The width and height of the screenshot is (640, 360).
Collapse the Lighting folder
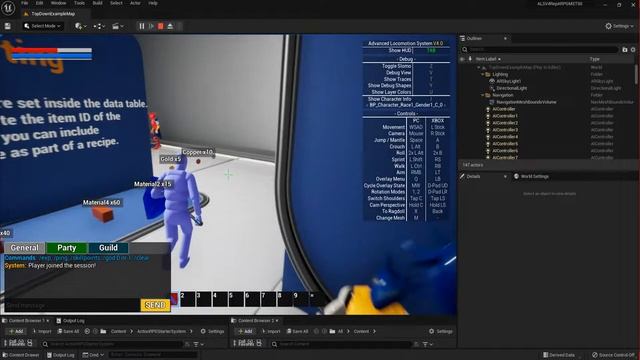pos(482,74)
